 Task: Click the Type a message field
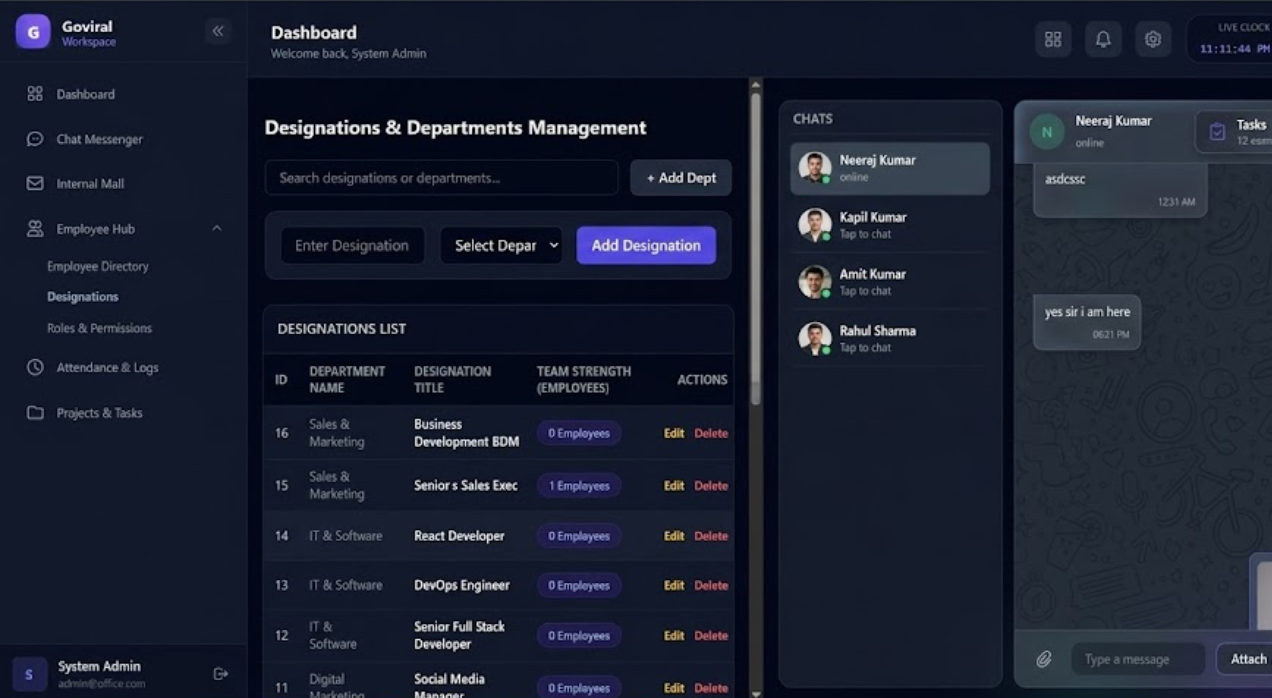click(x=1138, y=659)
